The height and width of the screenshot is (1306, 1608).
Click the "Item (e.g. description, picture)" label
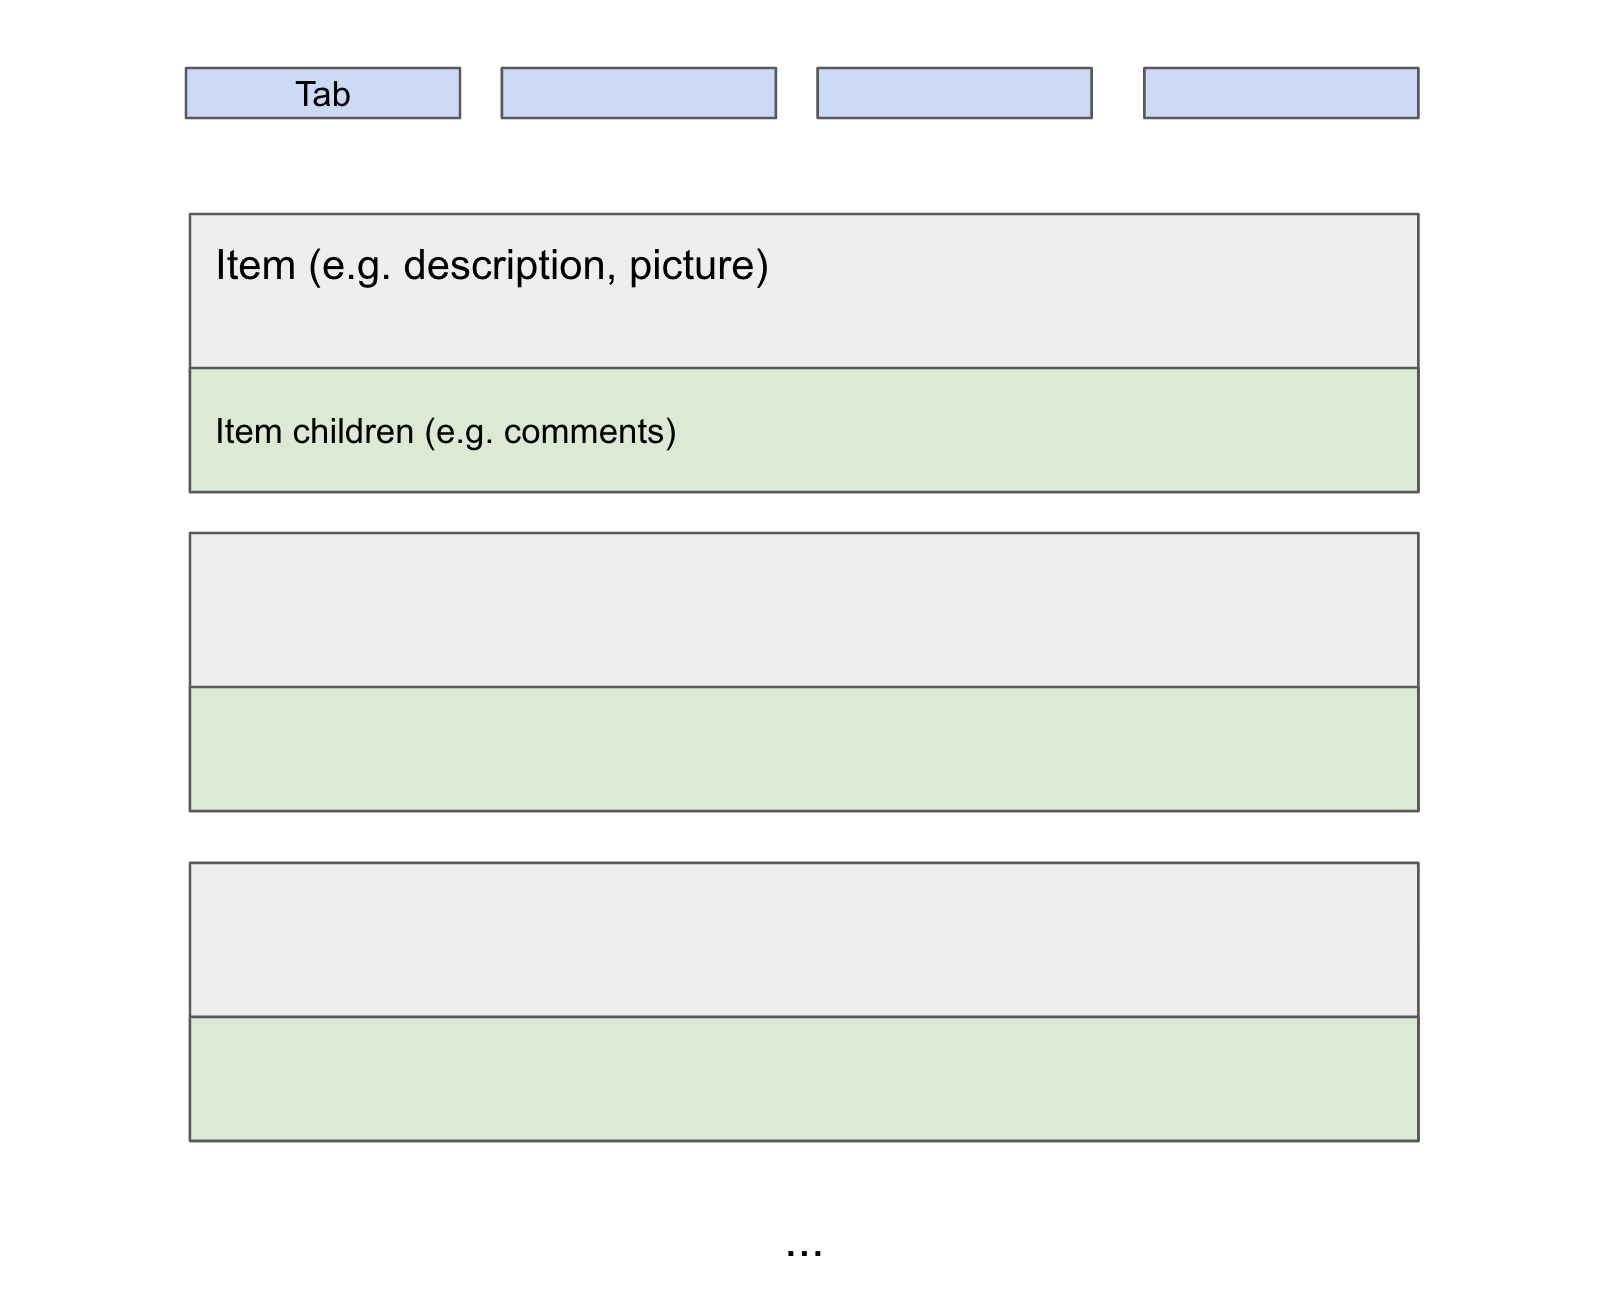coord(491,266)
